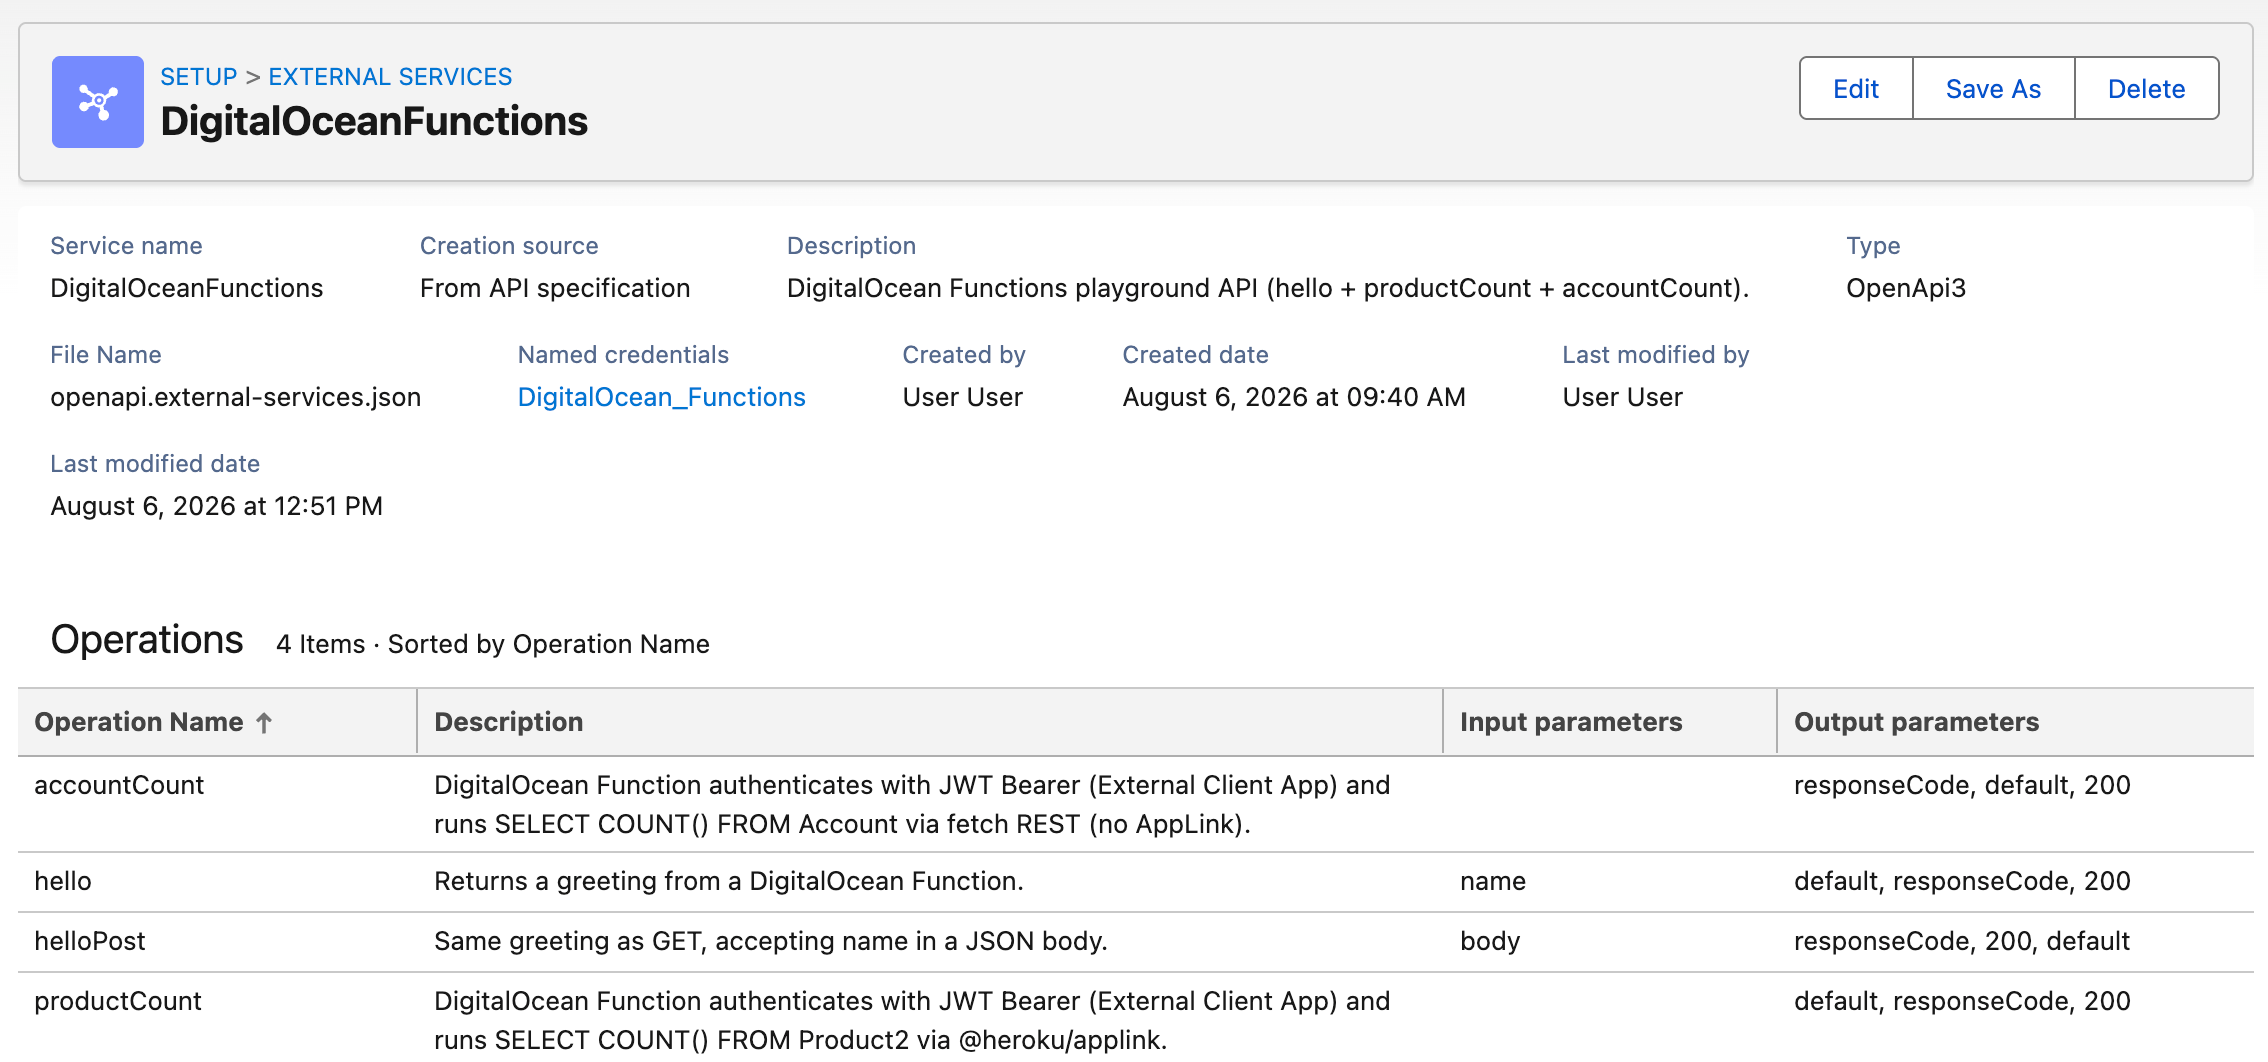Click 'Returns a greeting from a DigitalOcean Function.'

click(729, 881)
